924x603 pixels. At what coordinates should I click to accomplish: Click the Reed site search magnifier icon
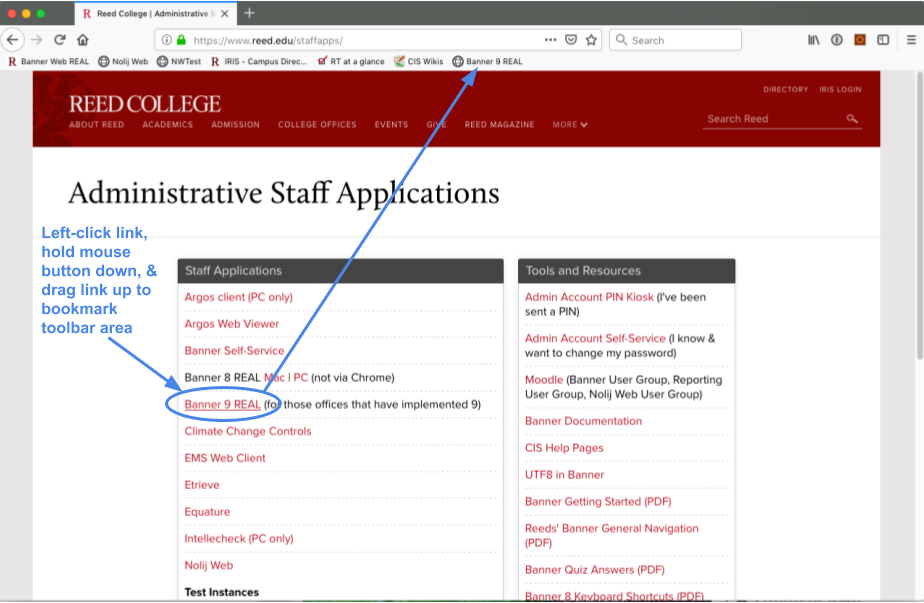coord(852,119)
